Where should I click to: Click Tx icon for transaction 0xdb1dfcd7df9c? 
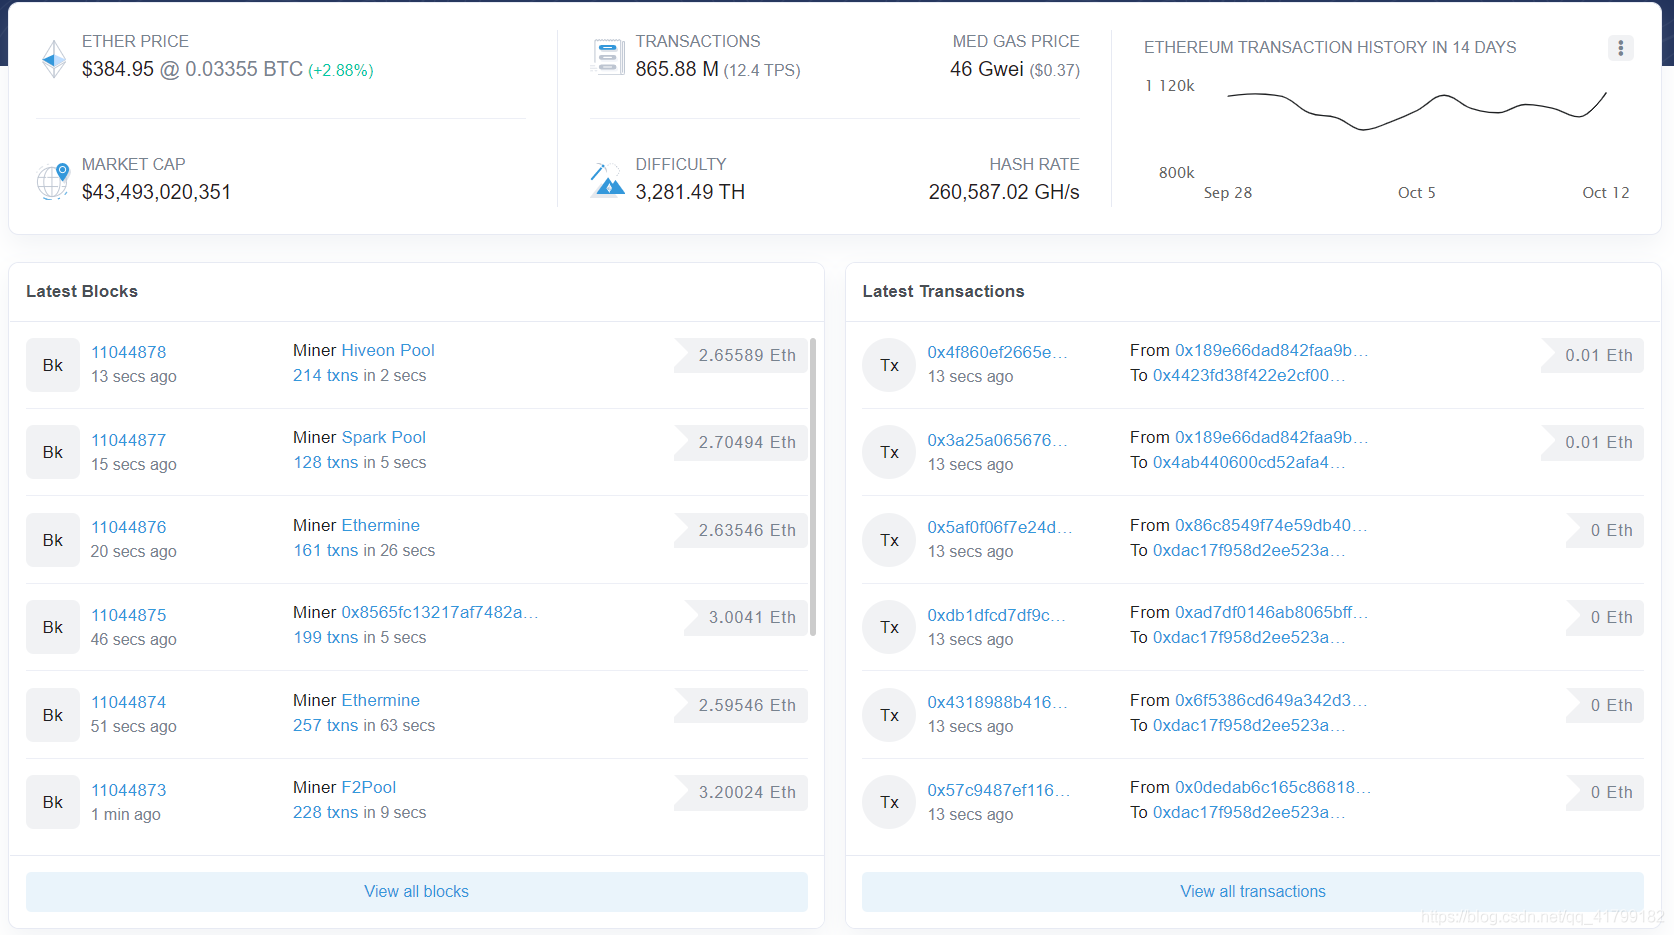[x=889, y=627]
